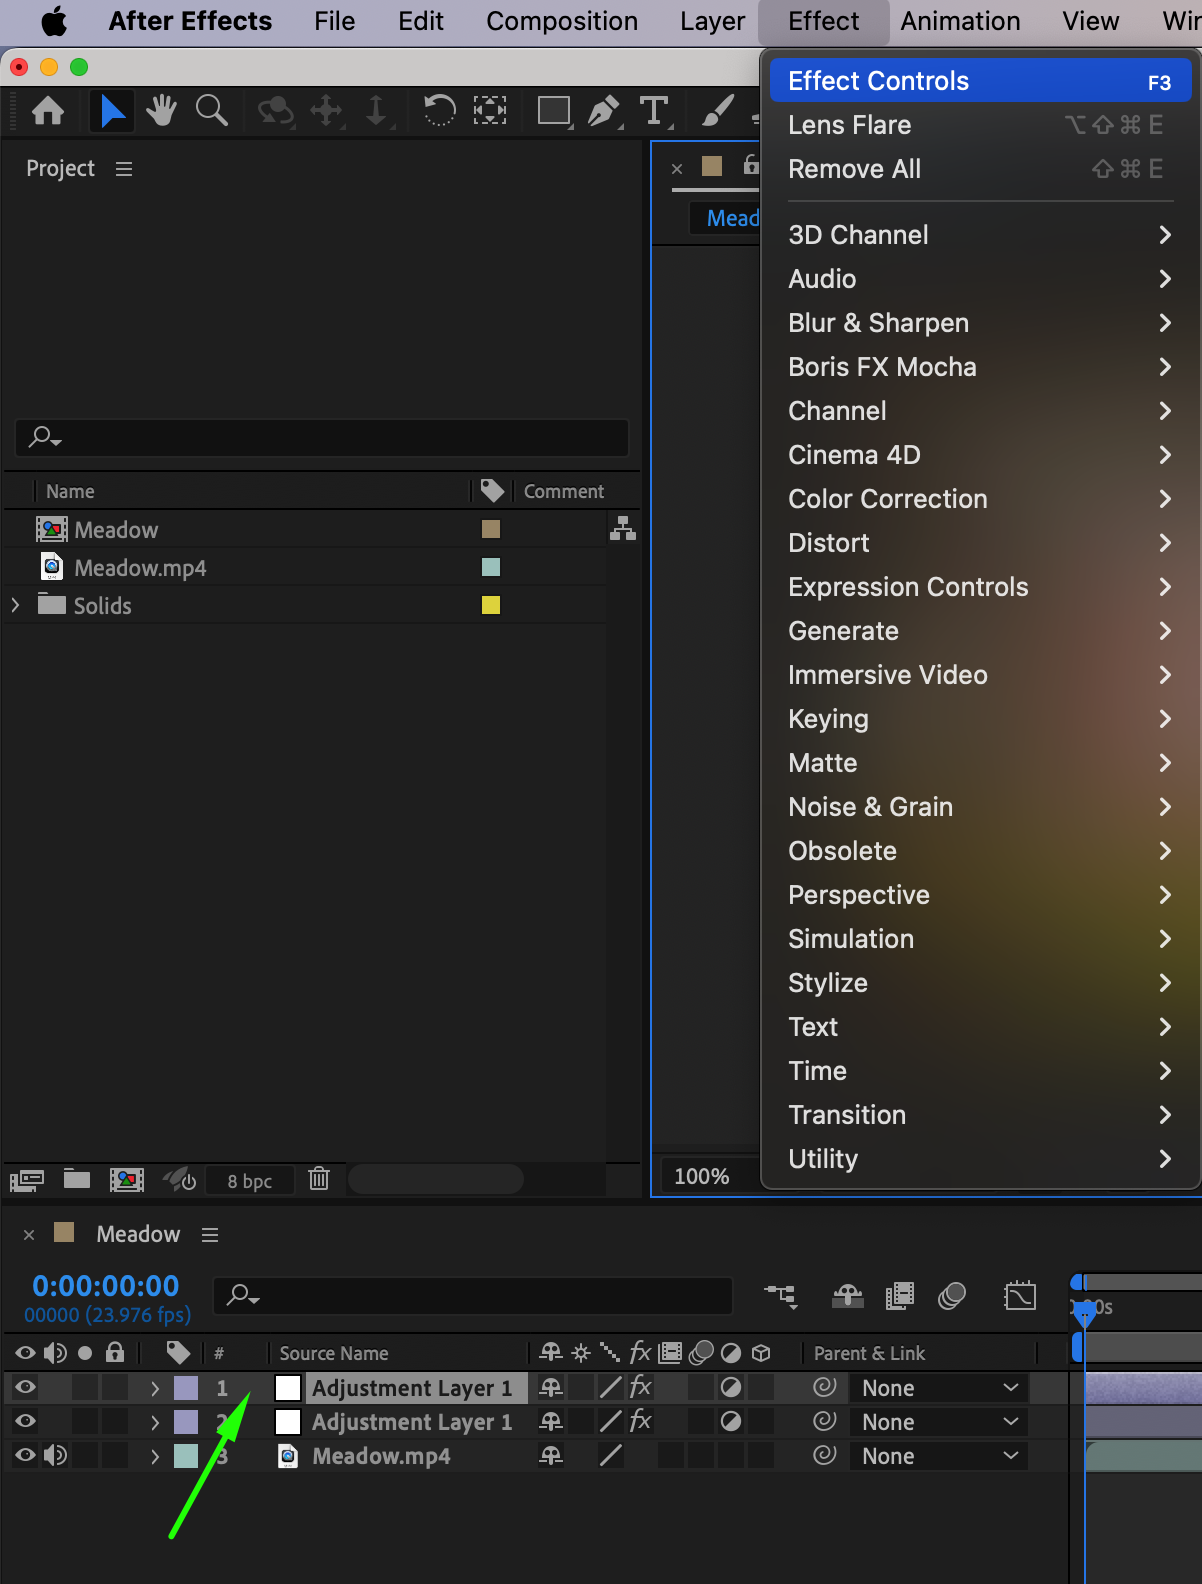Viewport: 1202px width, 1584px height.
Task: Toggle adjustment layer switch on layer 1
Action: pyautogui.click(x=731, y=1387)
